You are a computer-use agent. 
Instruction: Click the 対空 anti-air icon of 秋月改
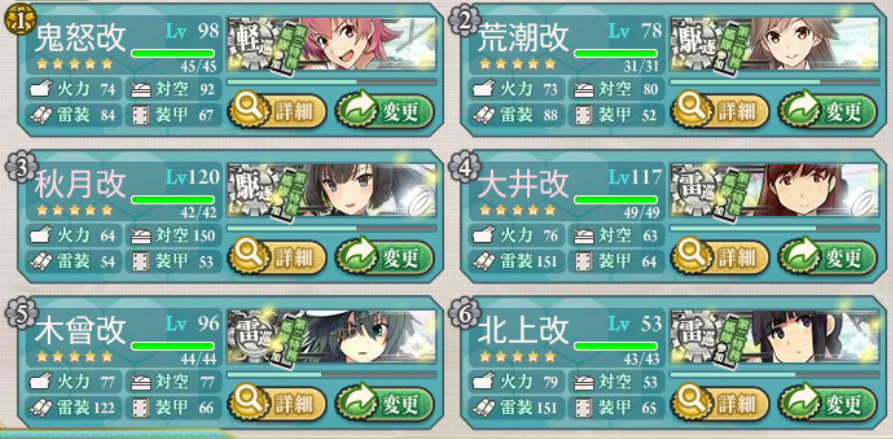coord(140,235)
